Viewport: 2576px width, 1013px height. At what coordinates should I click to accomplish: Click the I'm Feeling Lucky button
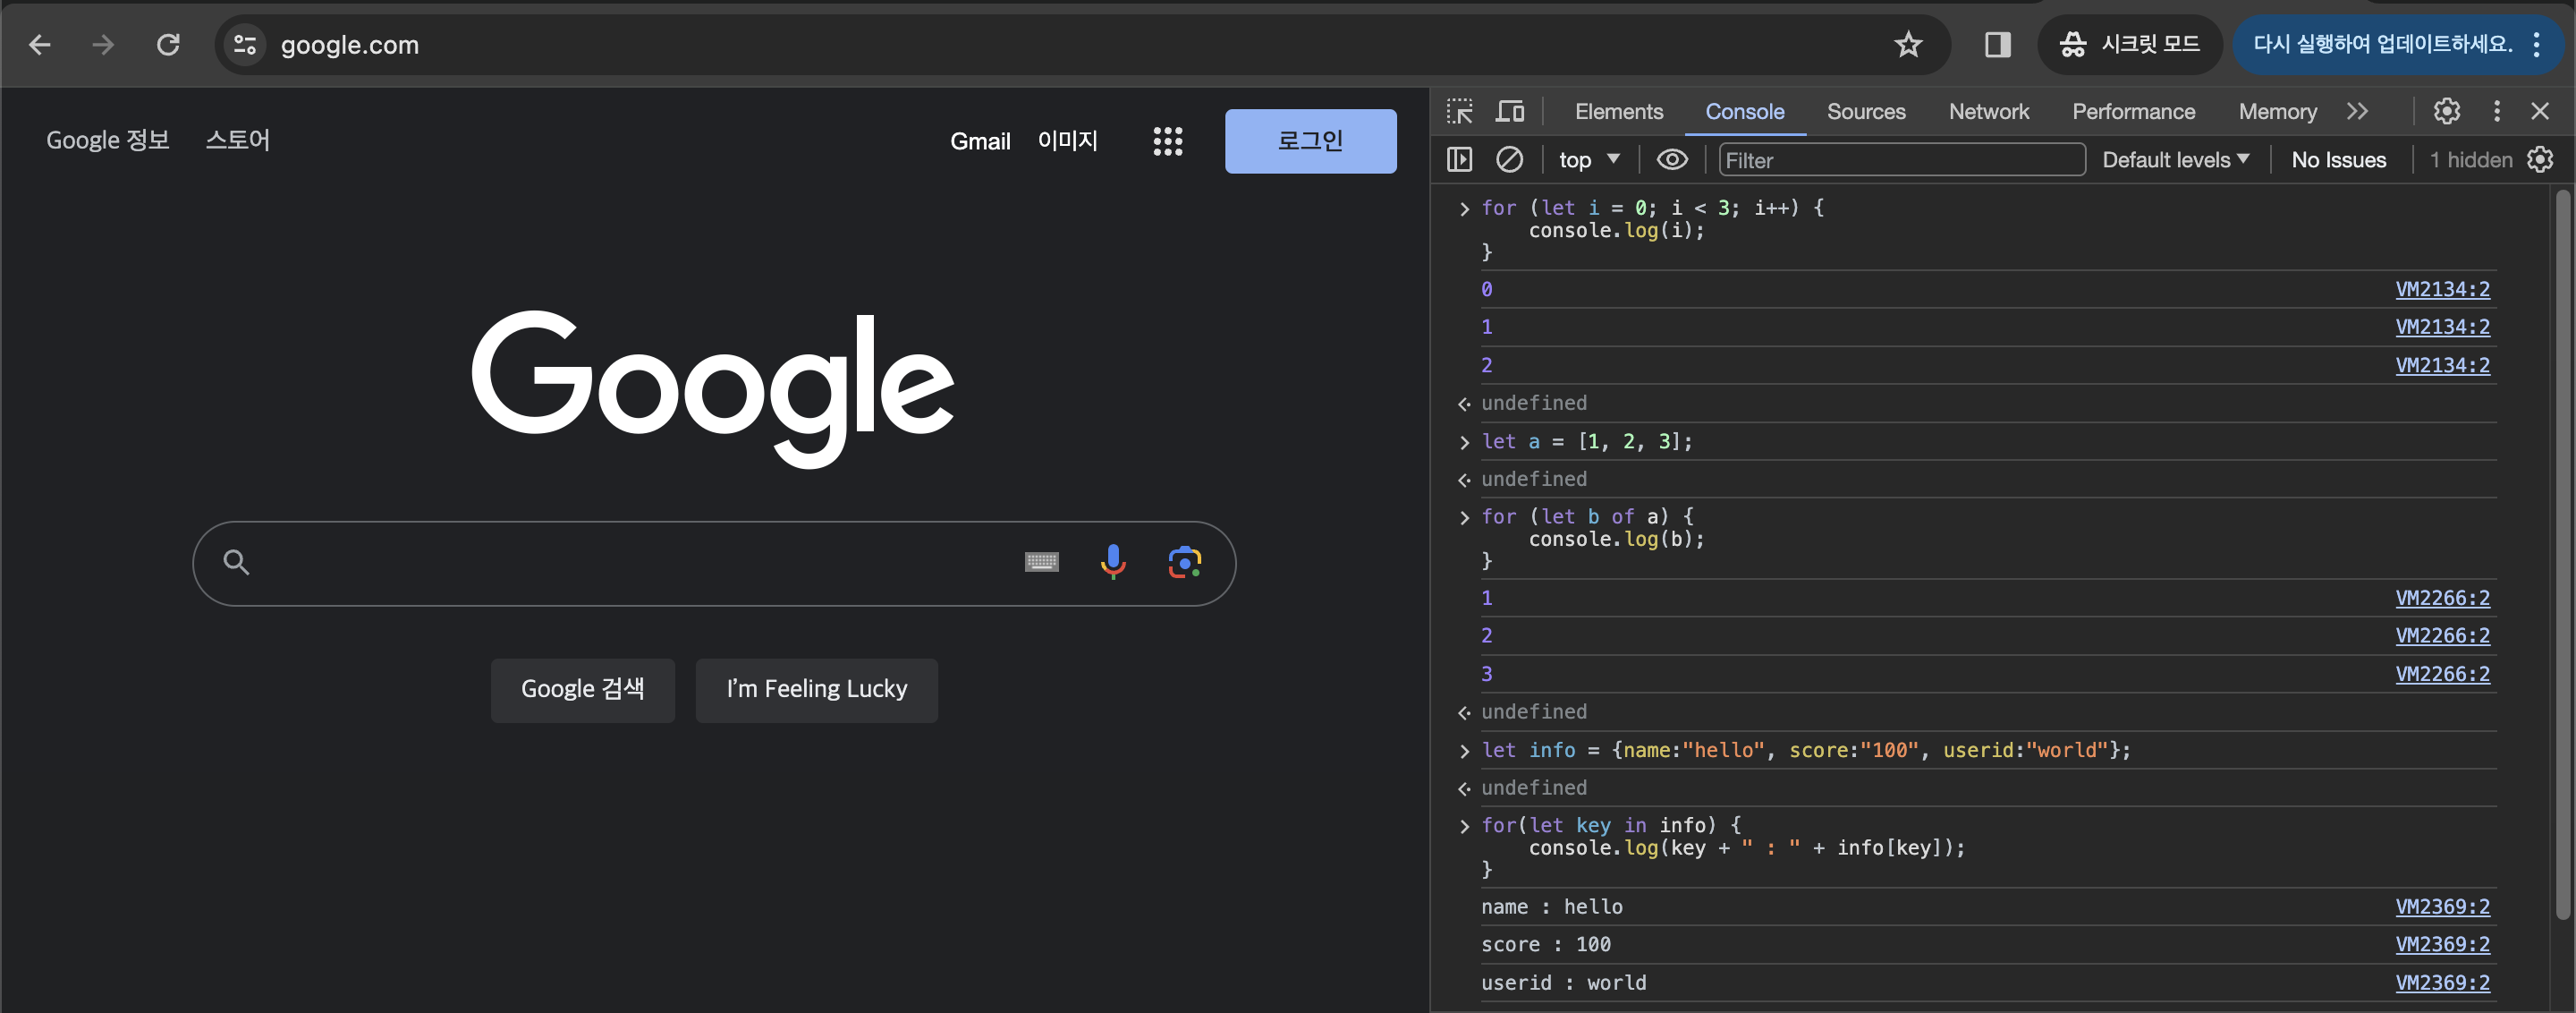[x=816, y=689]
